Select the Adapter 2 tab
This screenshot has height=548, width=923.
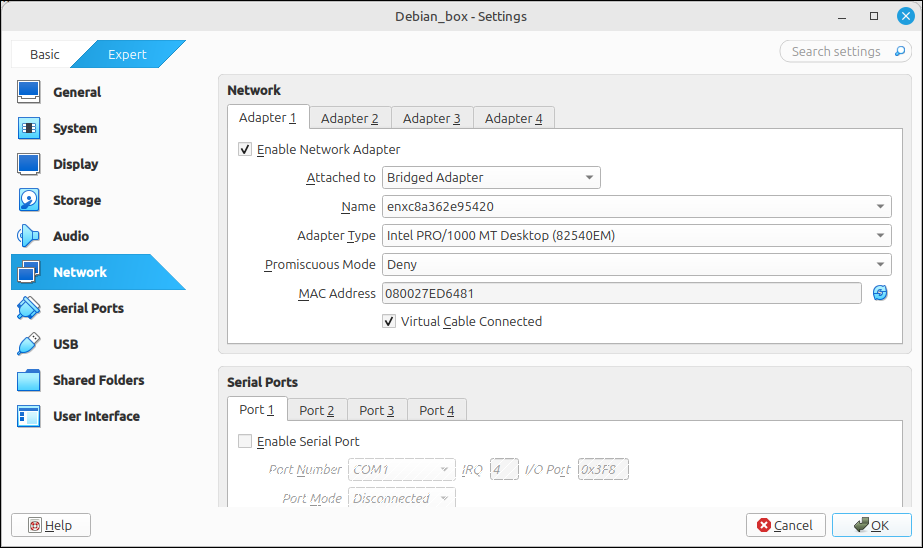tap(350, 118)
